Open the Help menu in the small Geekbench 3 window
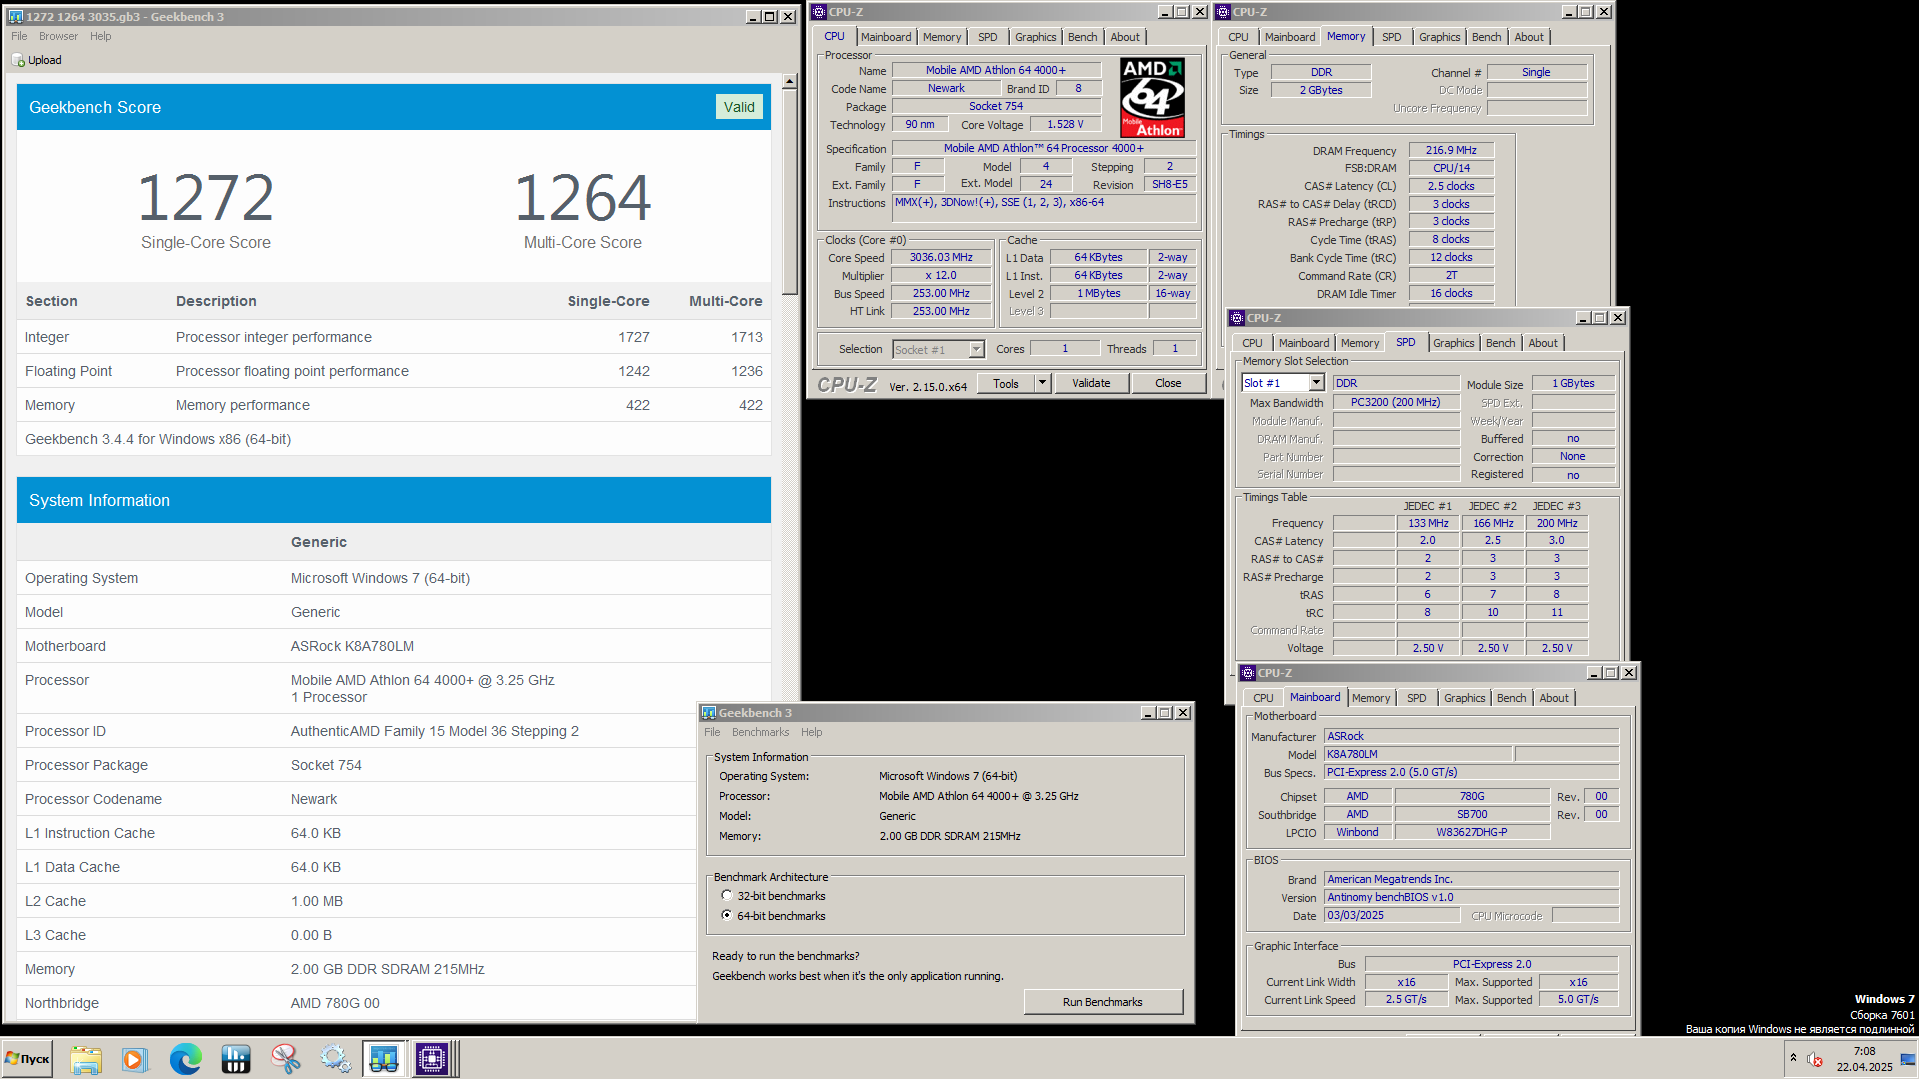This screenshot has width=1919, height=1079. click(811, 732)
